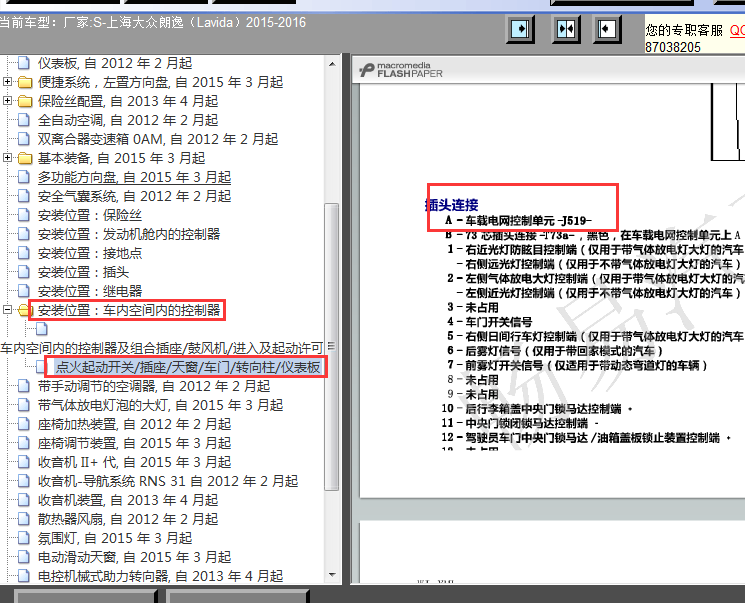Select 点火起动开关/插座/天窗/车门/转向柱/仪表板 entry
Image resolution: width=745 pixels, height=603 pixels.
[x=188, y=367]
